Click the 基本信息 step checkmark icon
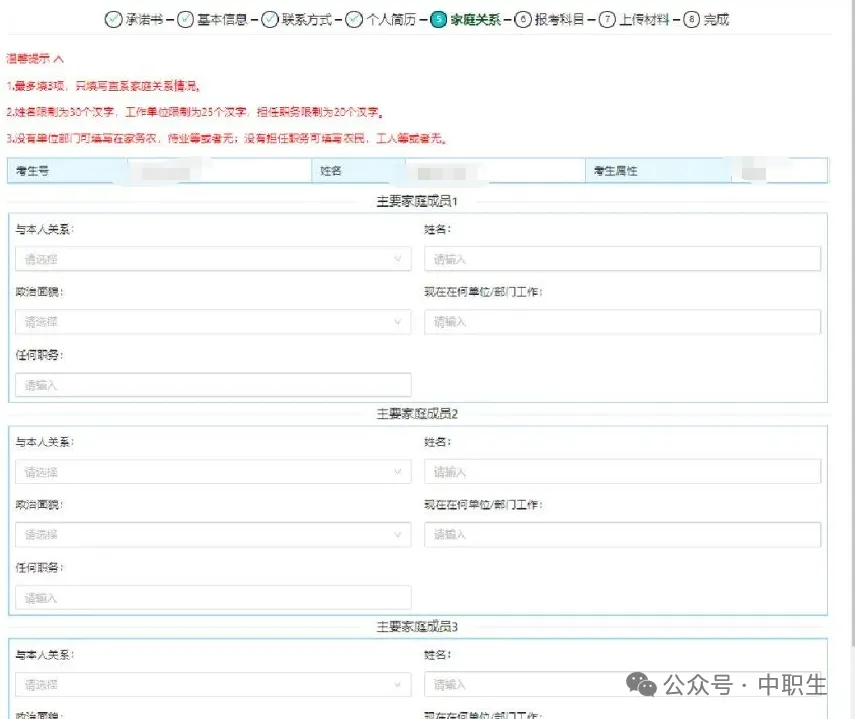 click(x=185, y=20)
